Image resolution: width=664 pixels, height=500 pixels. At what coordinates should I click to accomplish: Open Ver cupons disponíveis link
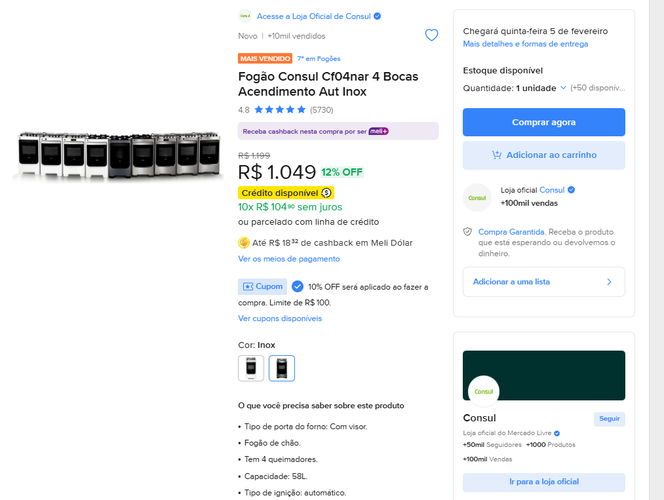coord(280,318)
